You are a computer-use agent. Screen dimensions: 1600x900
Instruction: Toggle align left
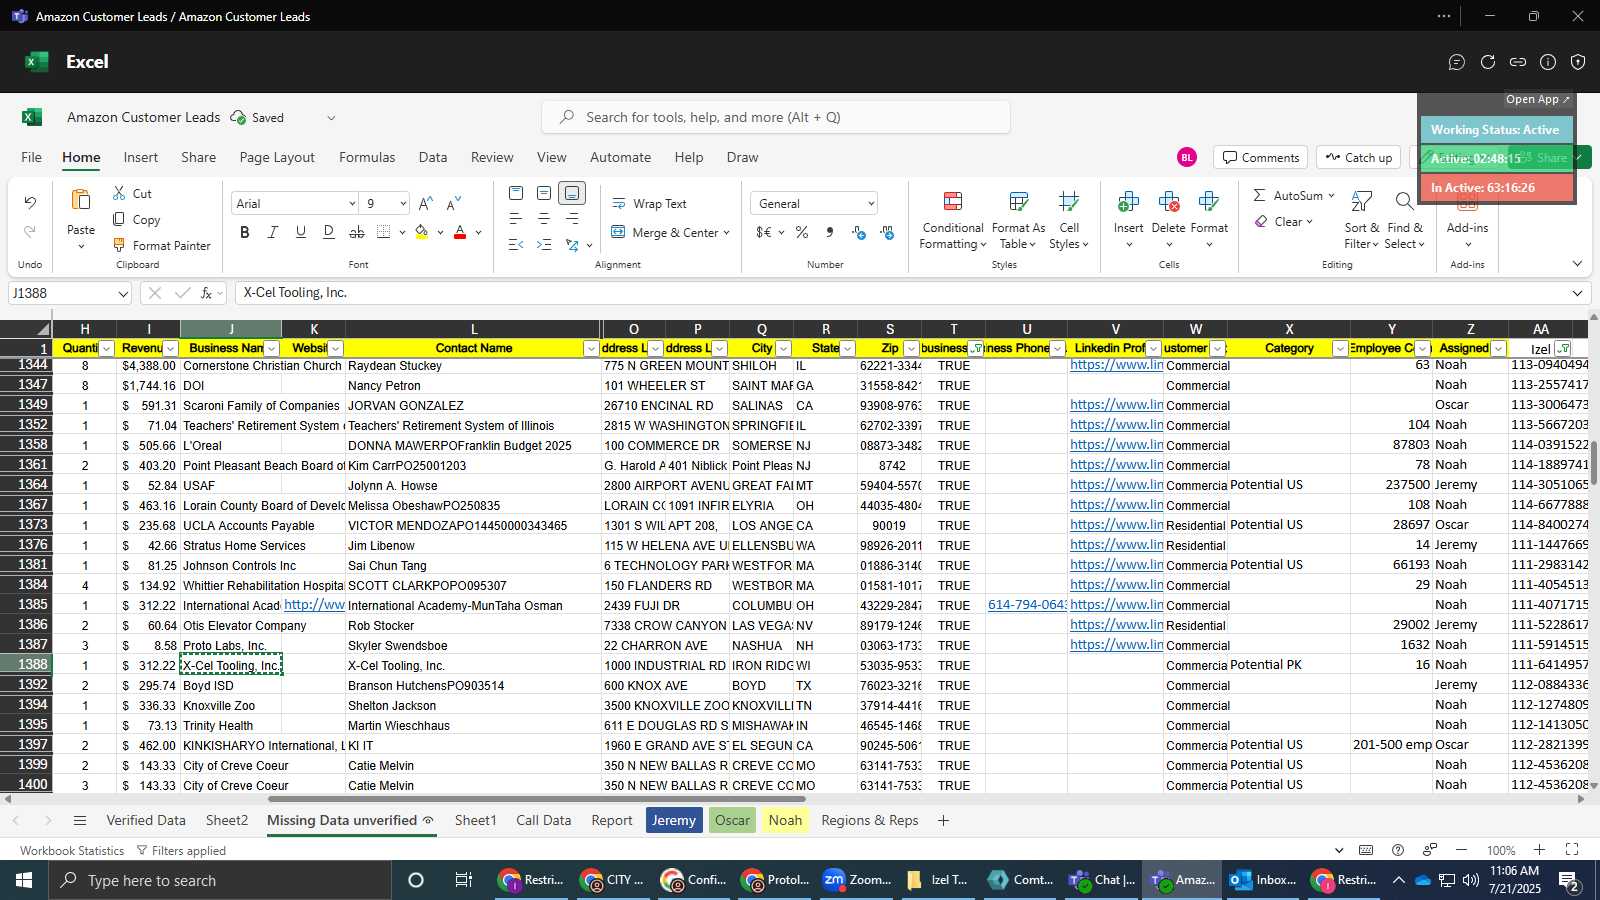516,218
